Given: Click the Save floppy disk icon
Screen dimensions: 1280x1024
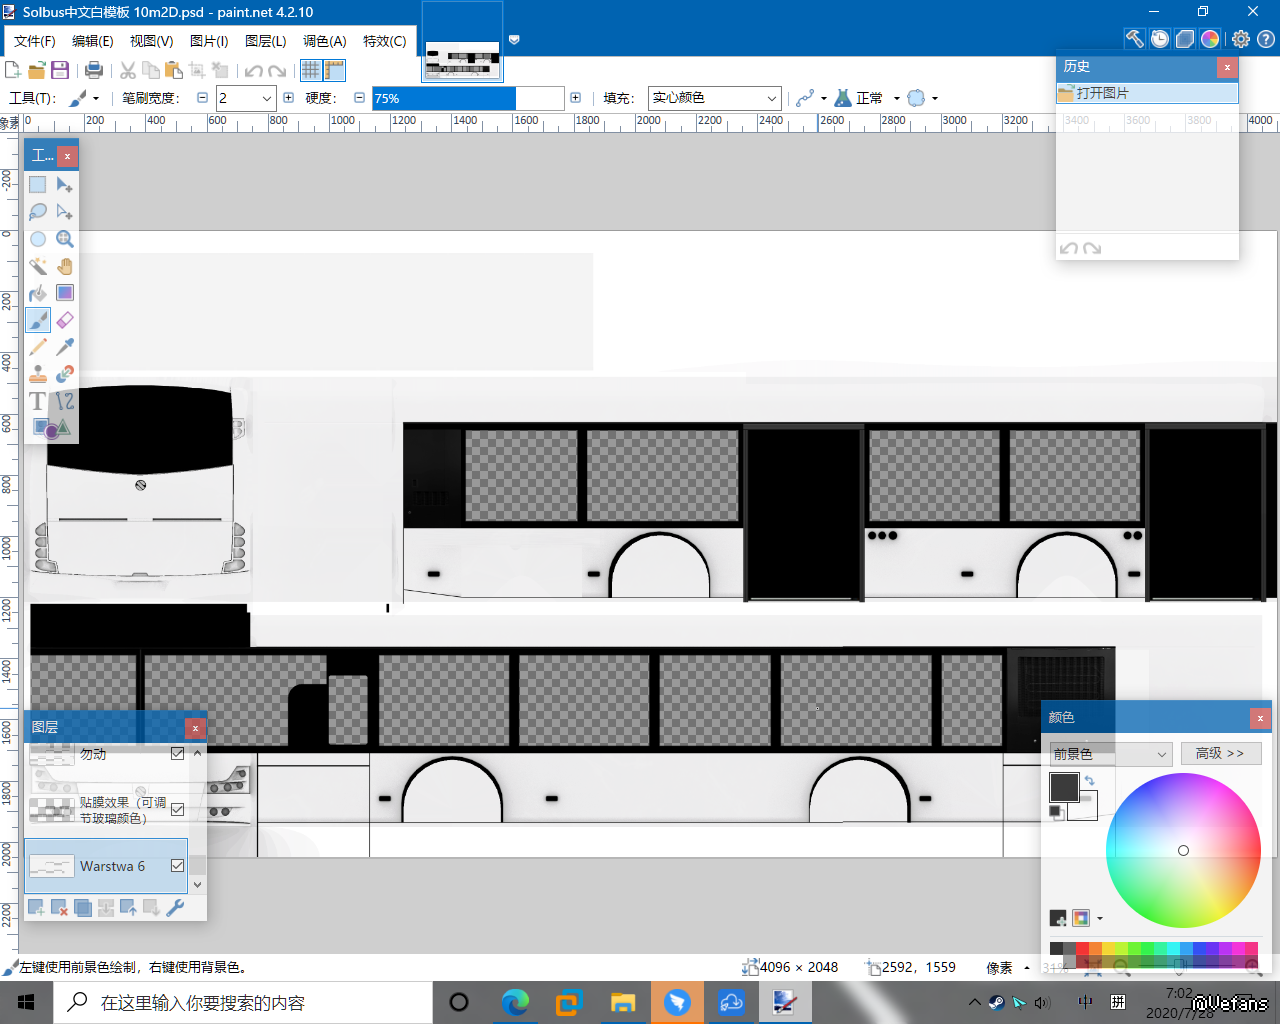Looking at the screenshot, I should pos(60,70).
